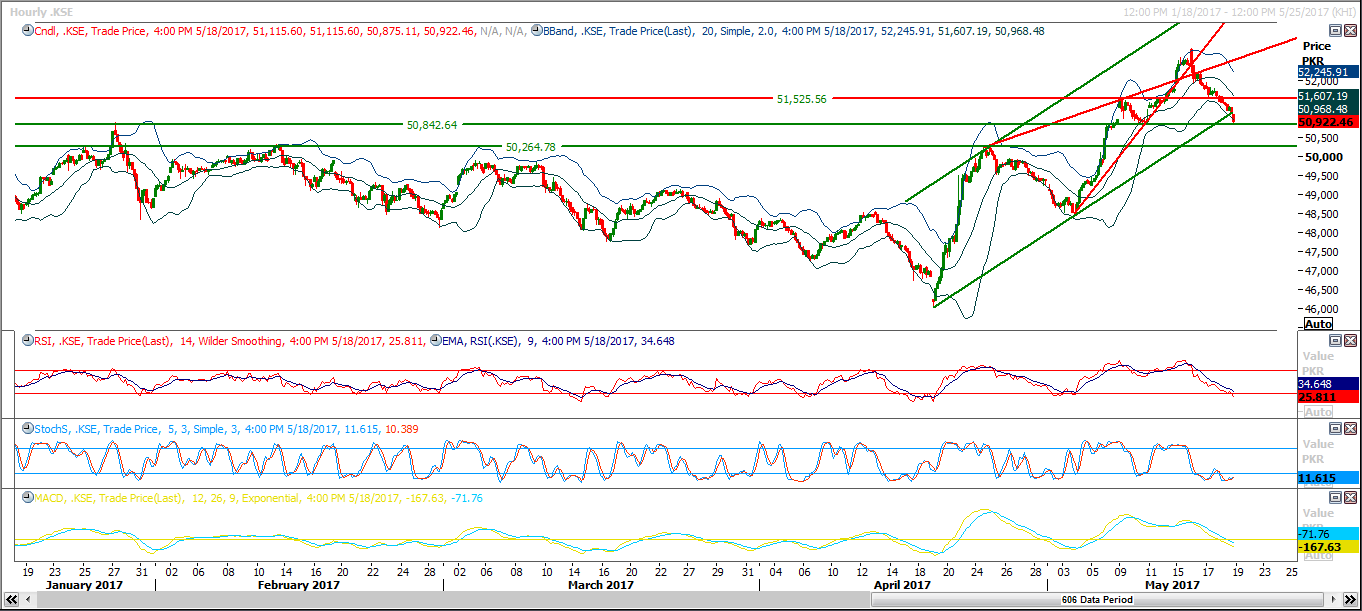
Task: Click the 25.811 RSI value tag
Action: 1328,397
